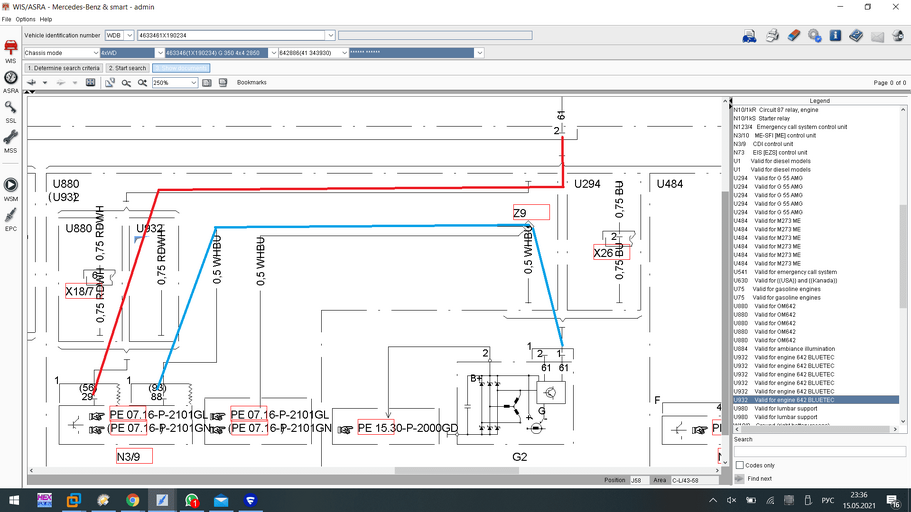Open the MSS maintenance module
911x512 pixels.
click(10, 137)
